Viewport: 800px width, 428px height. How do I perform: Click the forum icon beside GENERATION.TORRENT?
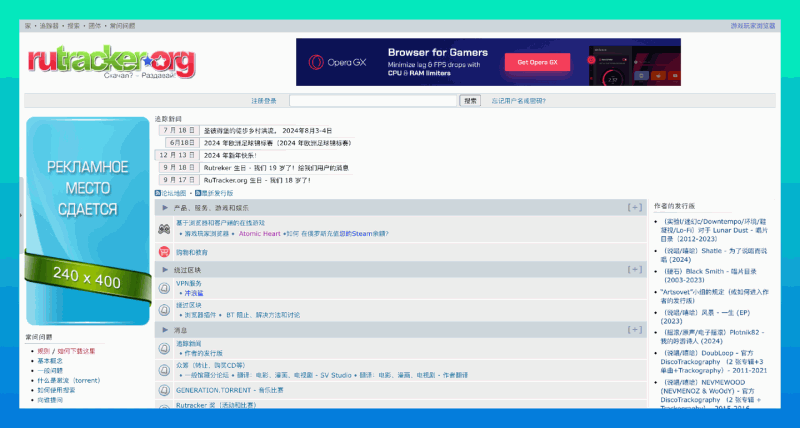[164, 390]
